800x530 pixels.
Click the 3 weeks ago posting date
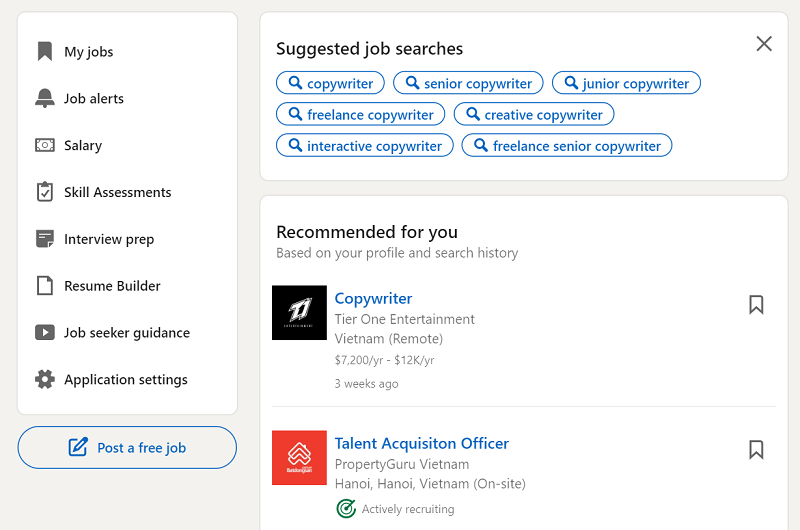366,384
